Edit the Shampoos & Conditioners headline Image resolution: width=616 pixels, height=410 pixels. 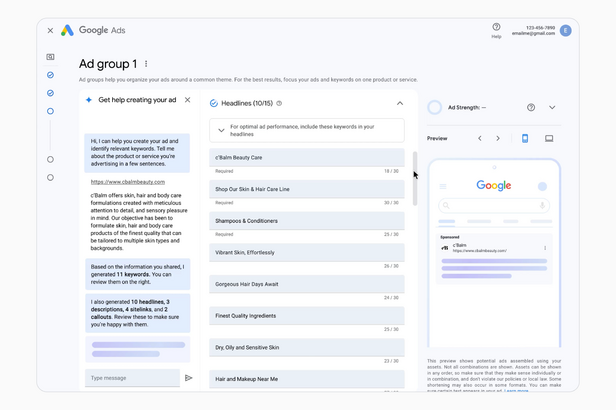(x=307, y=221)
